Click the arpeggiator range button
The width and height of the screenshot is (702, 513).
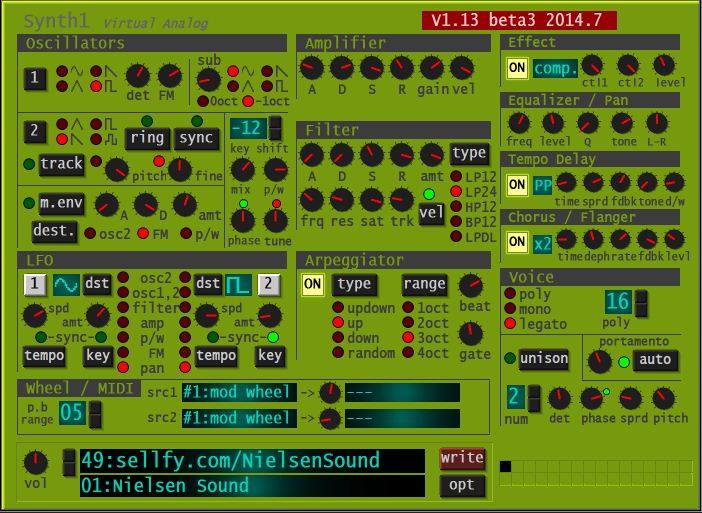pyautogui.click(x=424, y=285)
